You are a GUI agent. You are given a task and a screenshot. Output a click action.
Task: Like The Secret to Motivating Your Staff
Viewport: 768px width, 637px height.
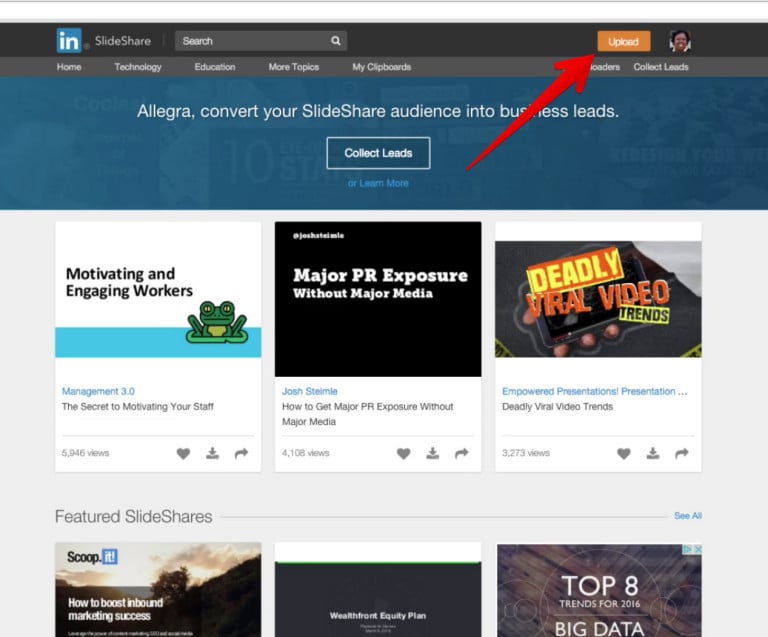[x=183, y=453]
